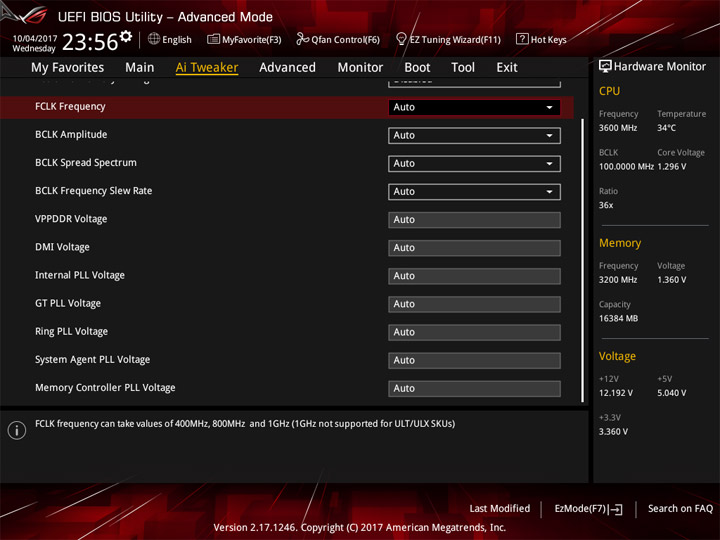Click the globe language icon
The width and height of the screenshot is (720, 540).
pyautogui.click(x=154, y=39)
